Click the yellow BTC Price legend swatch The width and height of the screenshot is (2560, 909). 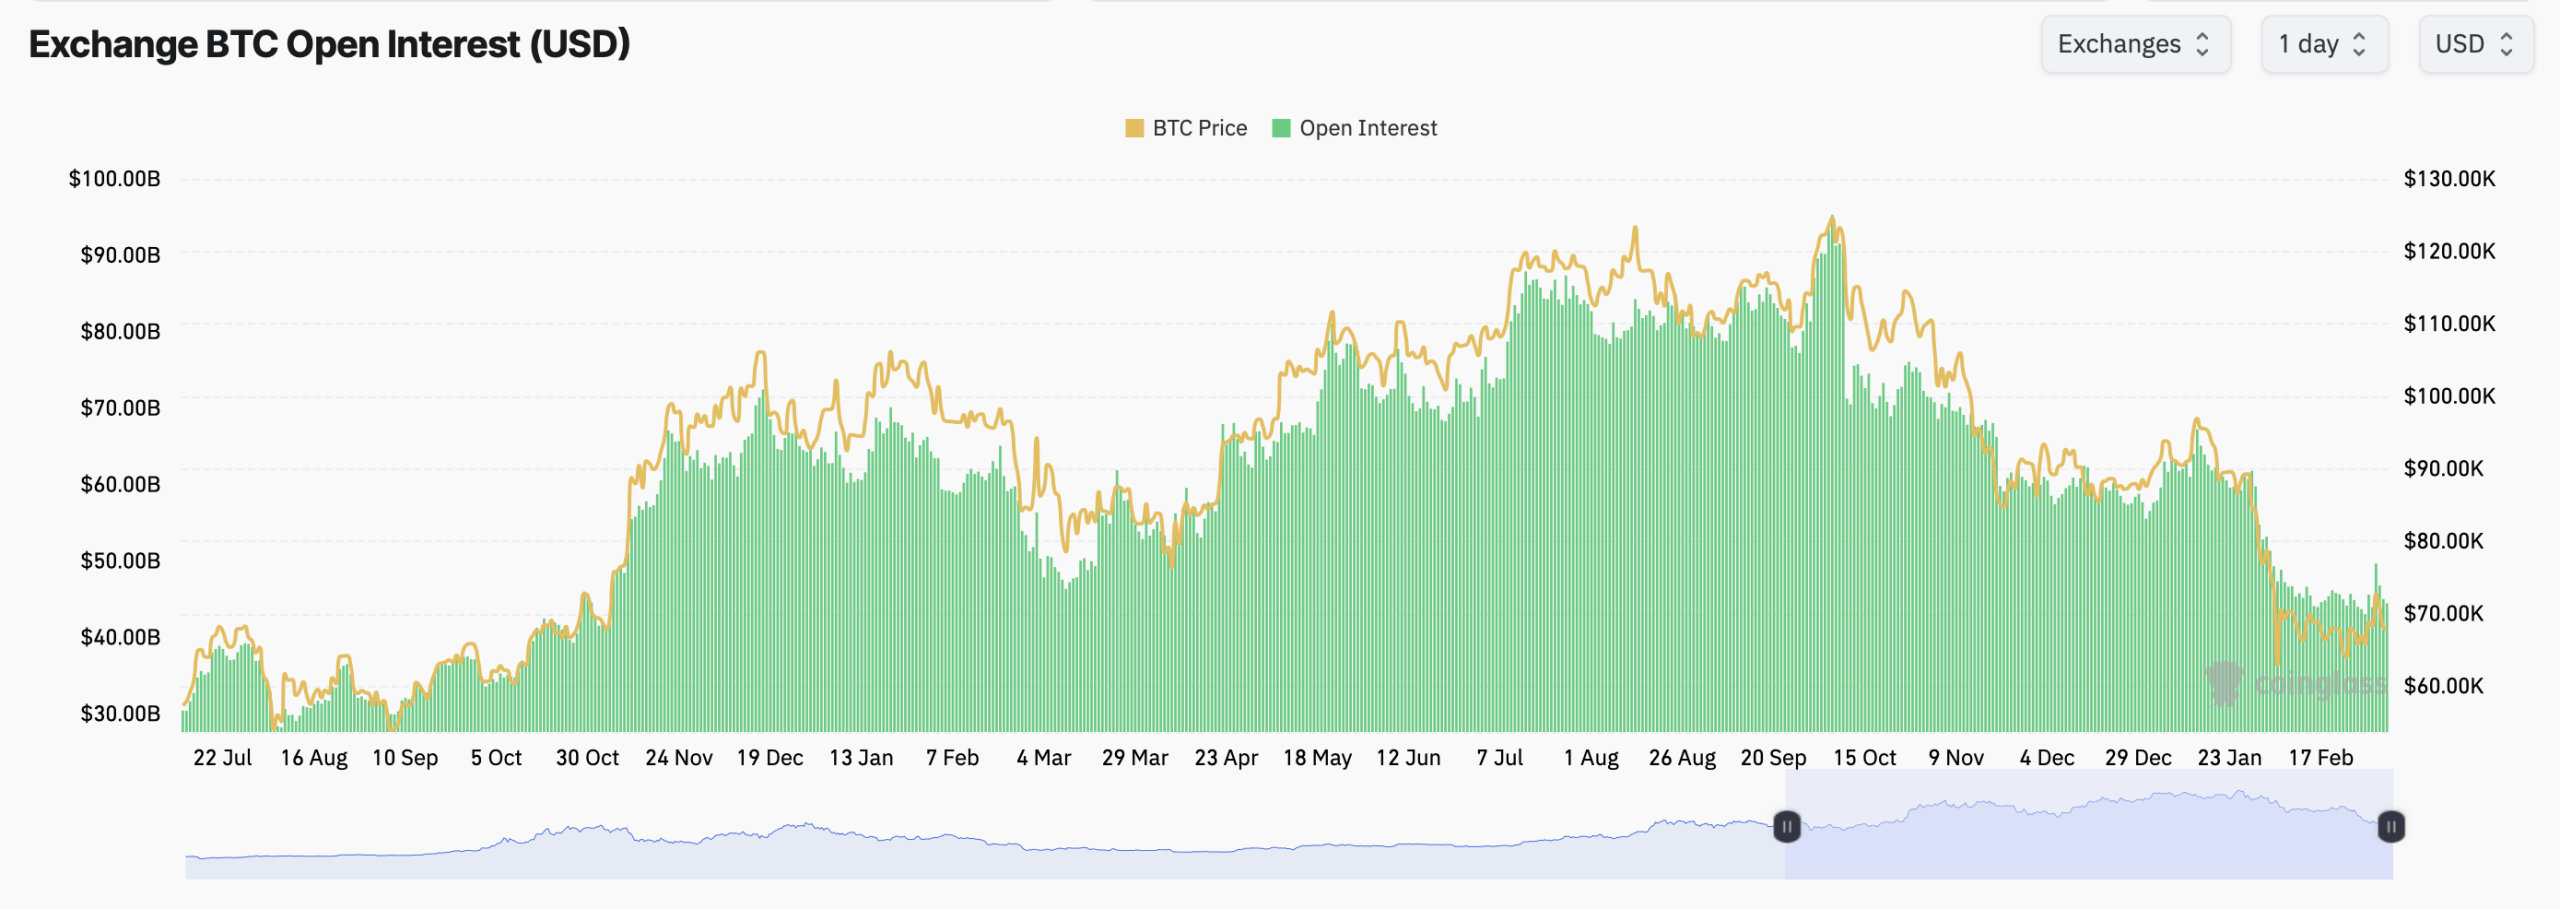point(1134,128)
